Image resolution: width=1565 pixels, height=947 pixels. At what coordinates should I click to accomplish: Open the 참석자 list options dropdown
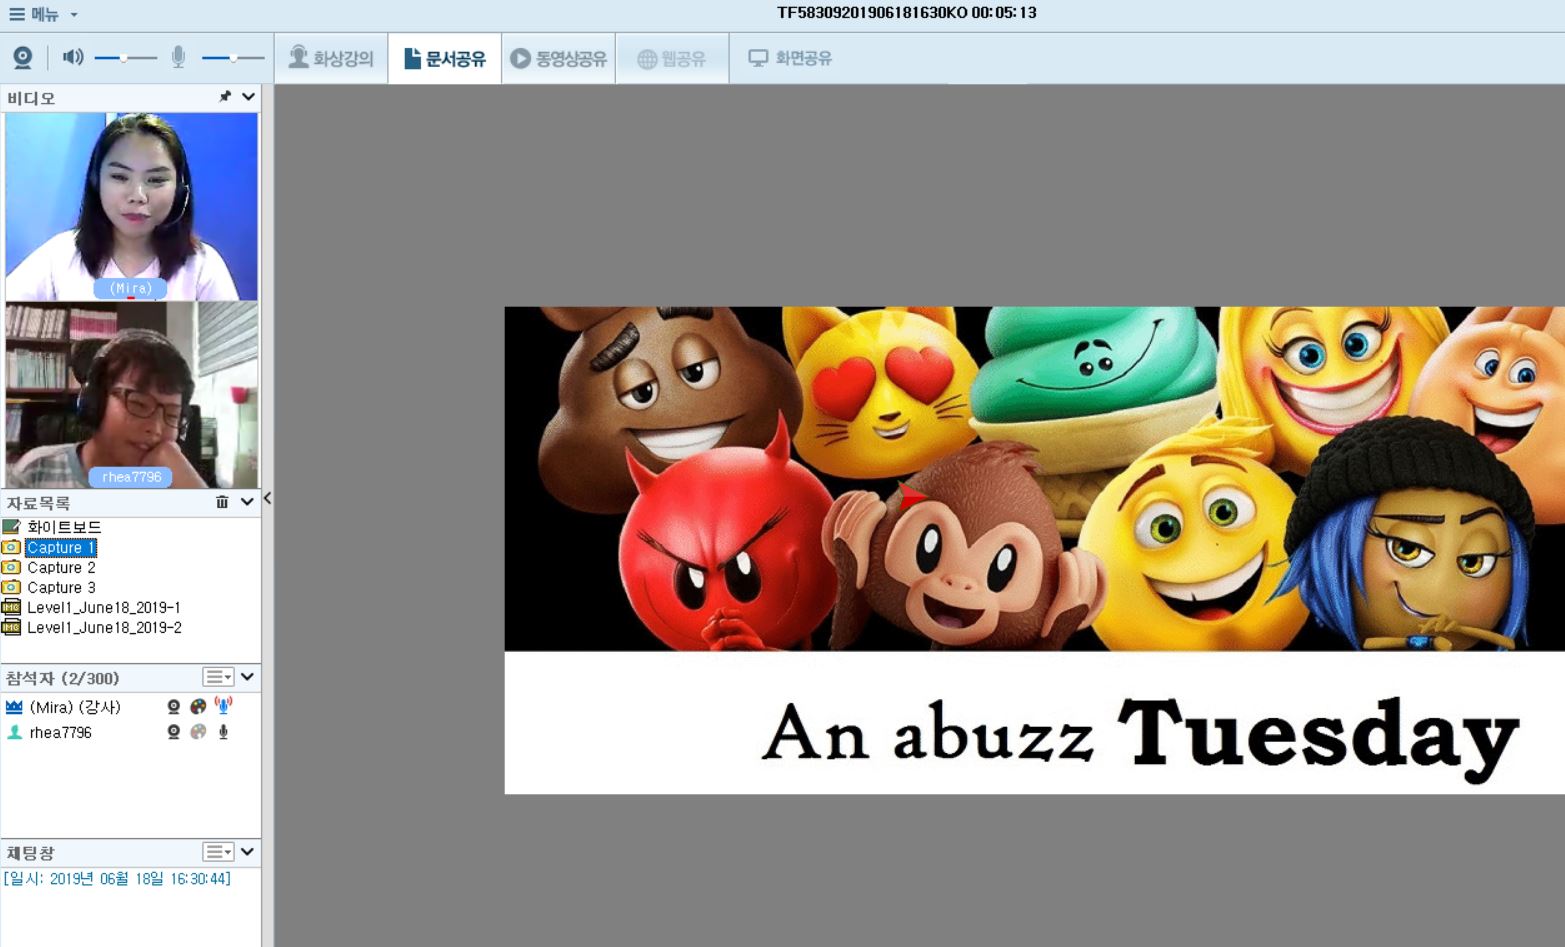[218, 678]
